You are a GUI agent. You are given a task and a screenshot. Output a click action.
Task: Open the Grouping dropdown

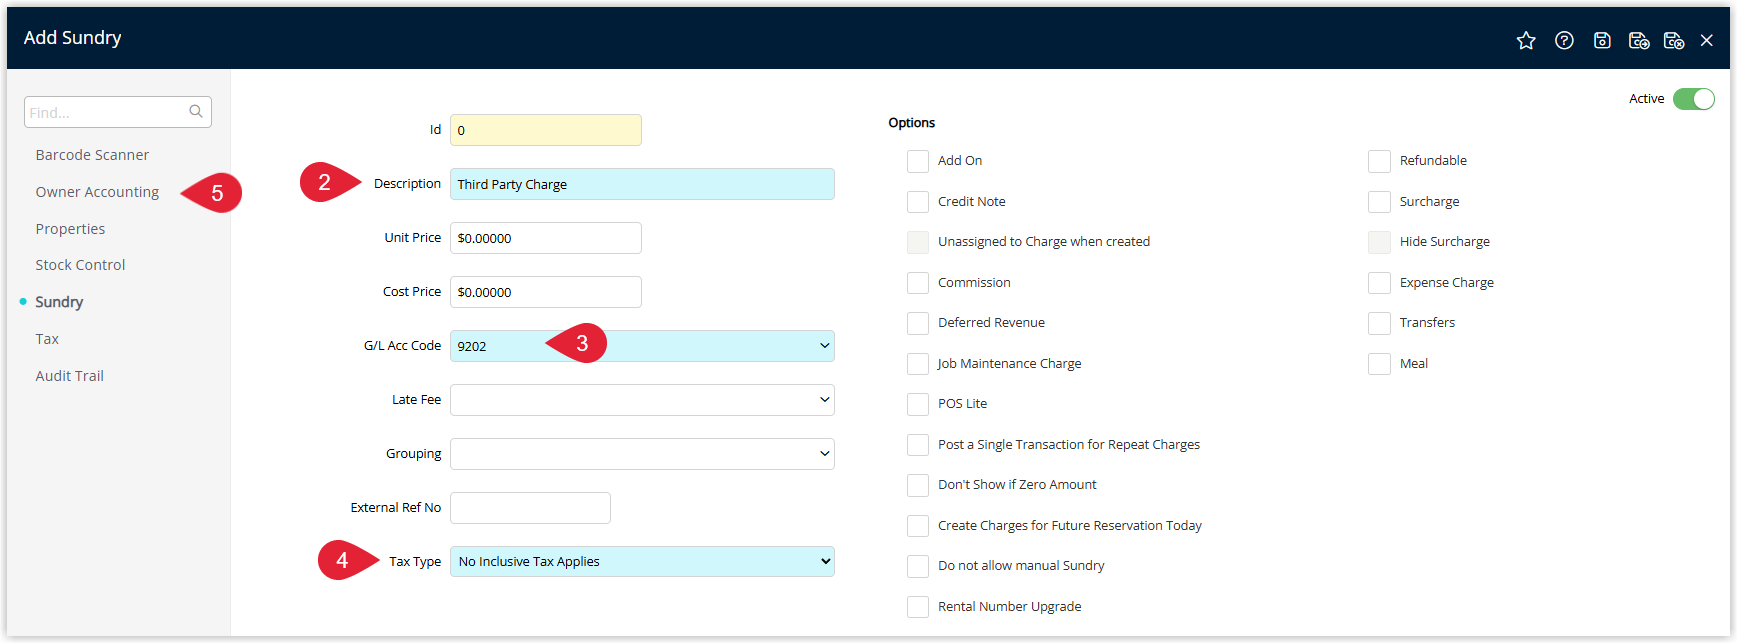[x=642, y=454]
